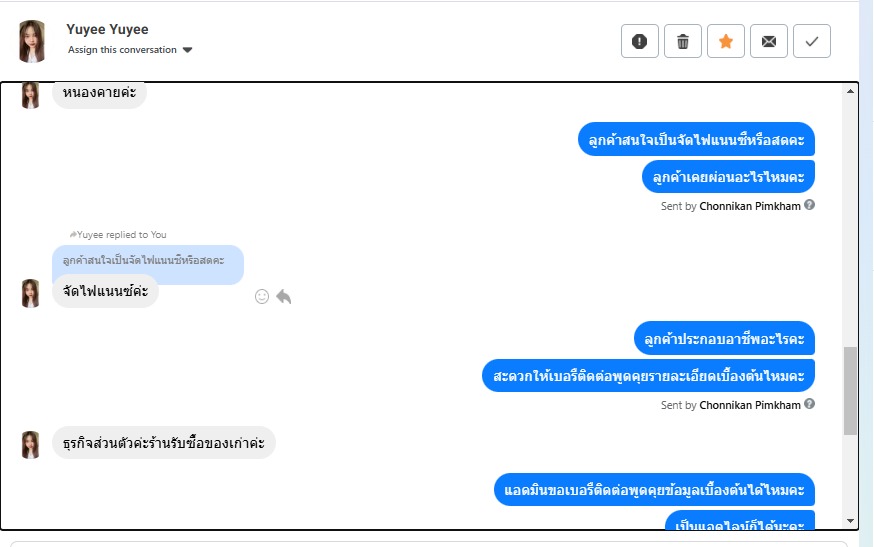
Task: Click the Yuyee Yuyee contact name
Action: click(107, 30)
